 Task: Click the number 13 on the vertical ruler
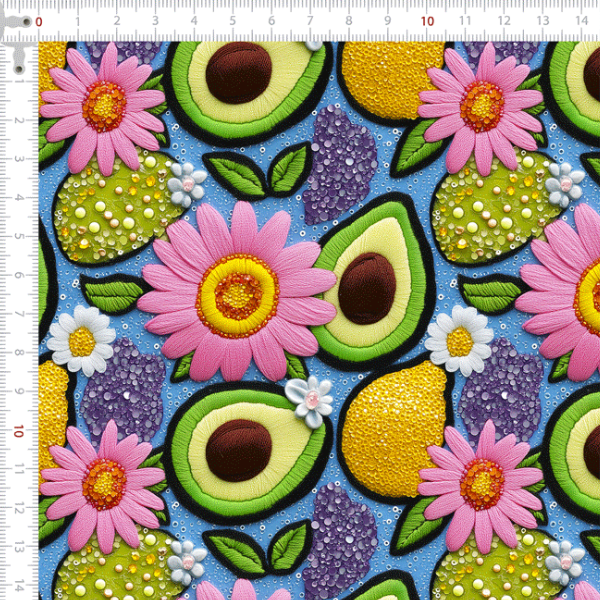[18, 547]
